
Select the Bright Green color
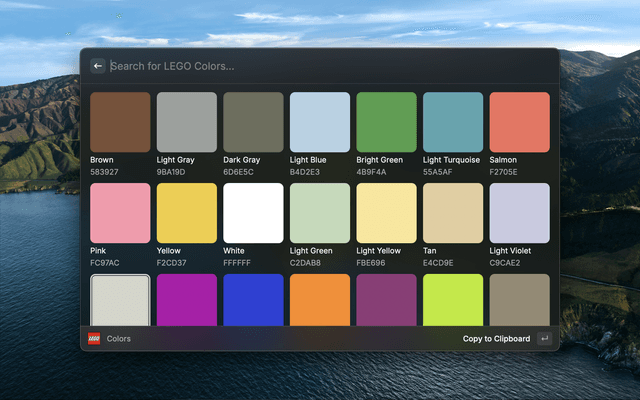coord(386,122)
